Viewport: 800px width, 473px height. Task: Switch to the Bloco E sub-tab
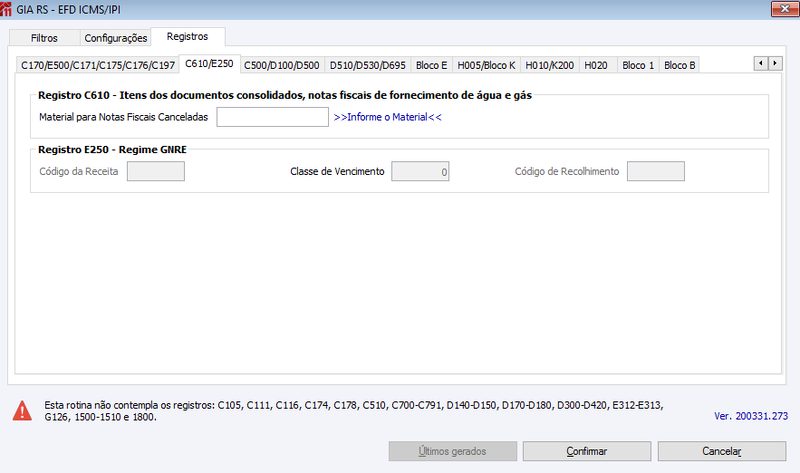click(432, 65)
